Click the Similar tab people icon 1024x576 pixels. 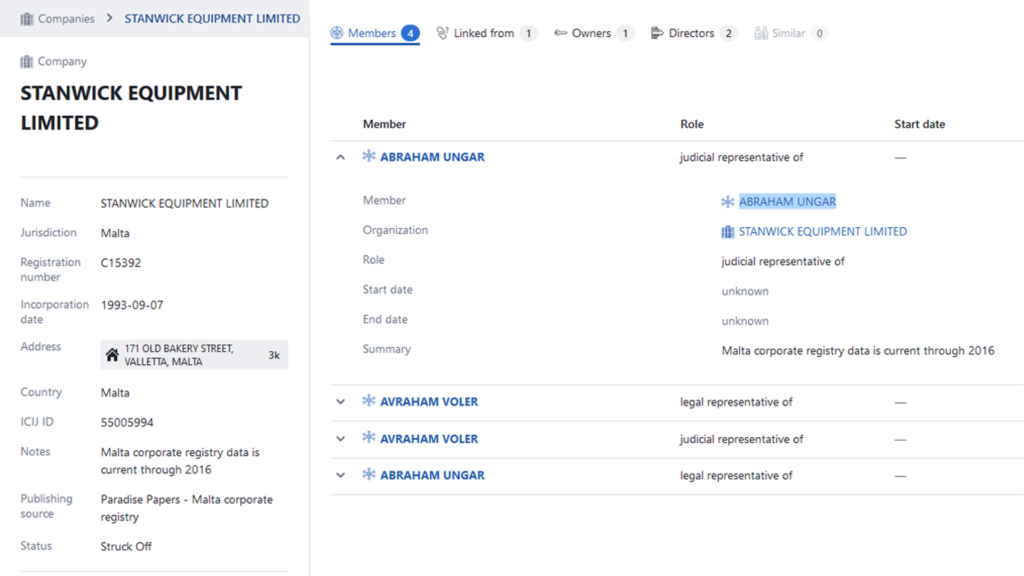pyautogui.click(x=761, y=33)
